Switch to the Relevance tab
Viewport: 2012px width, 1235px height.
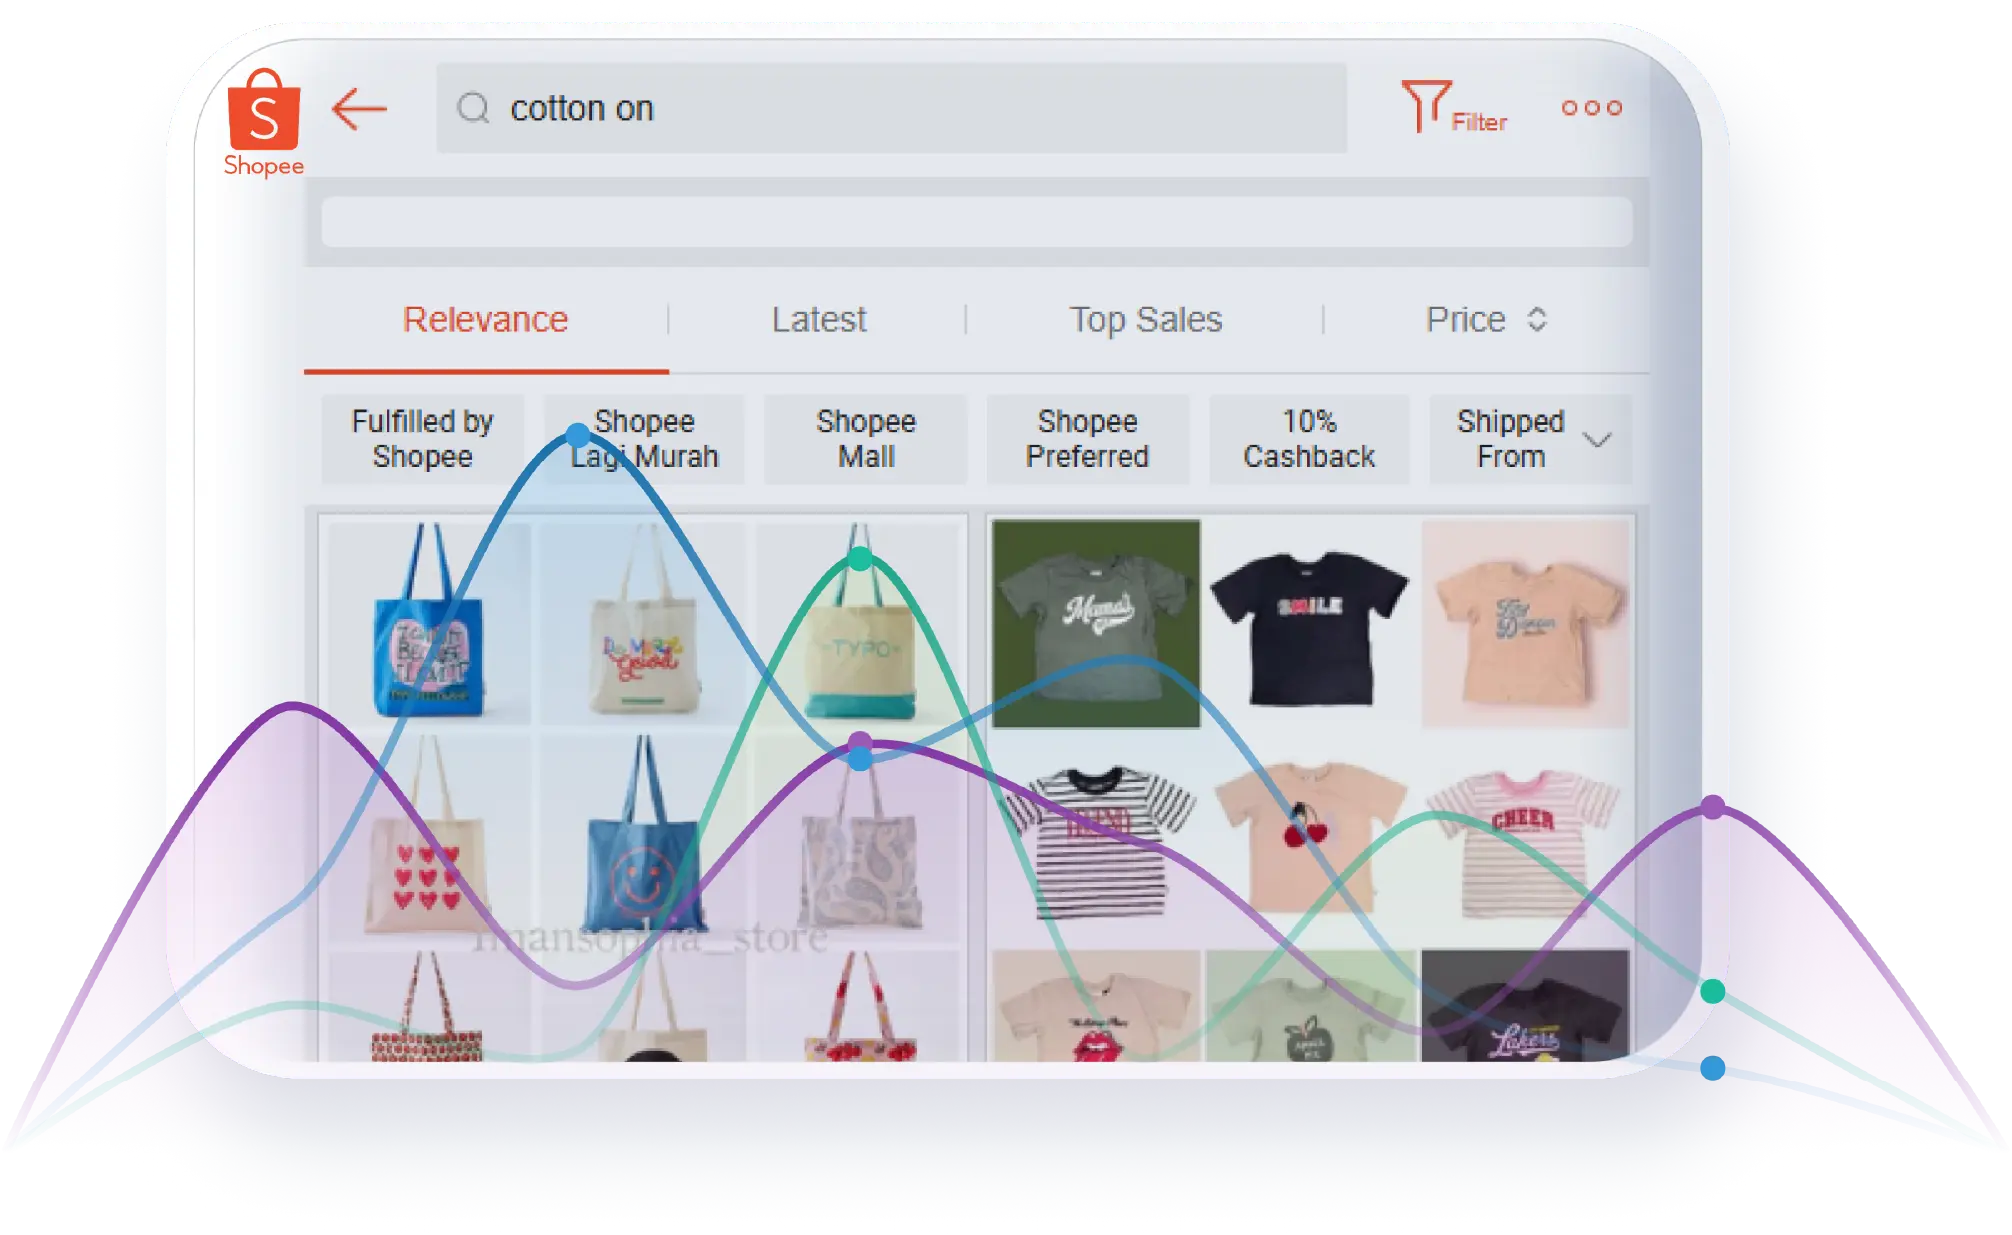[x=485, y=320]
